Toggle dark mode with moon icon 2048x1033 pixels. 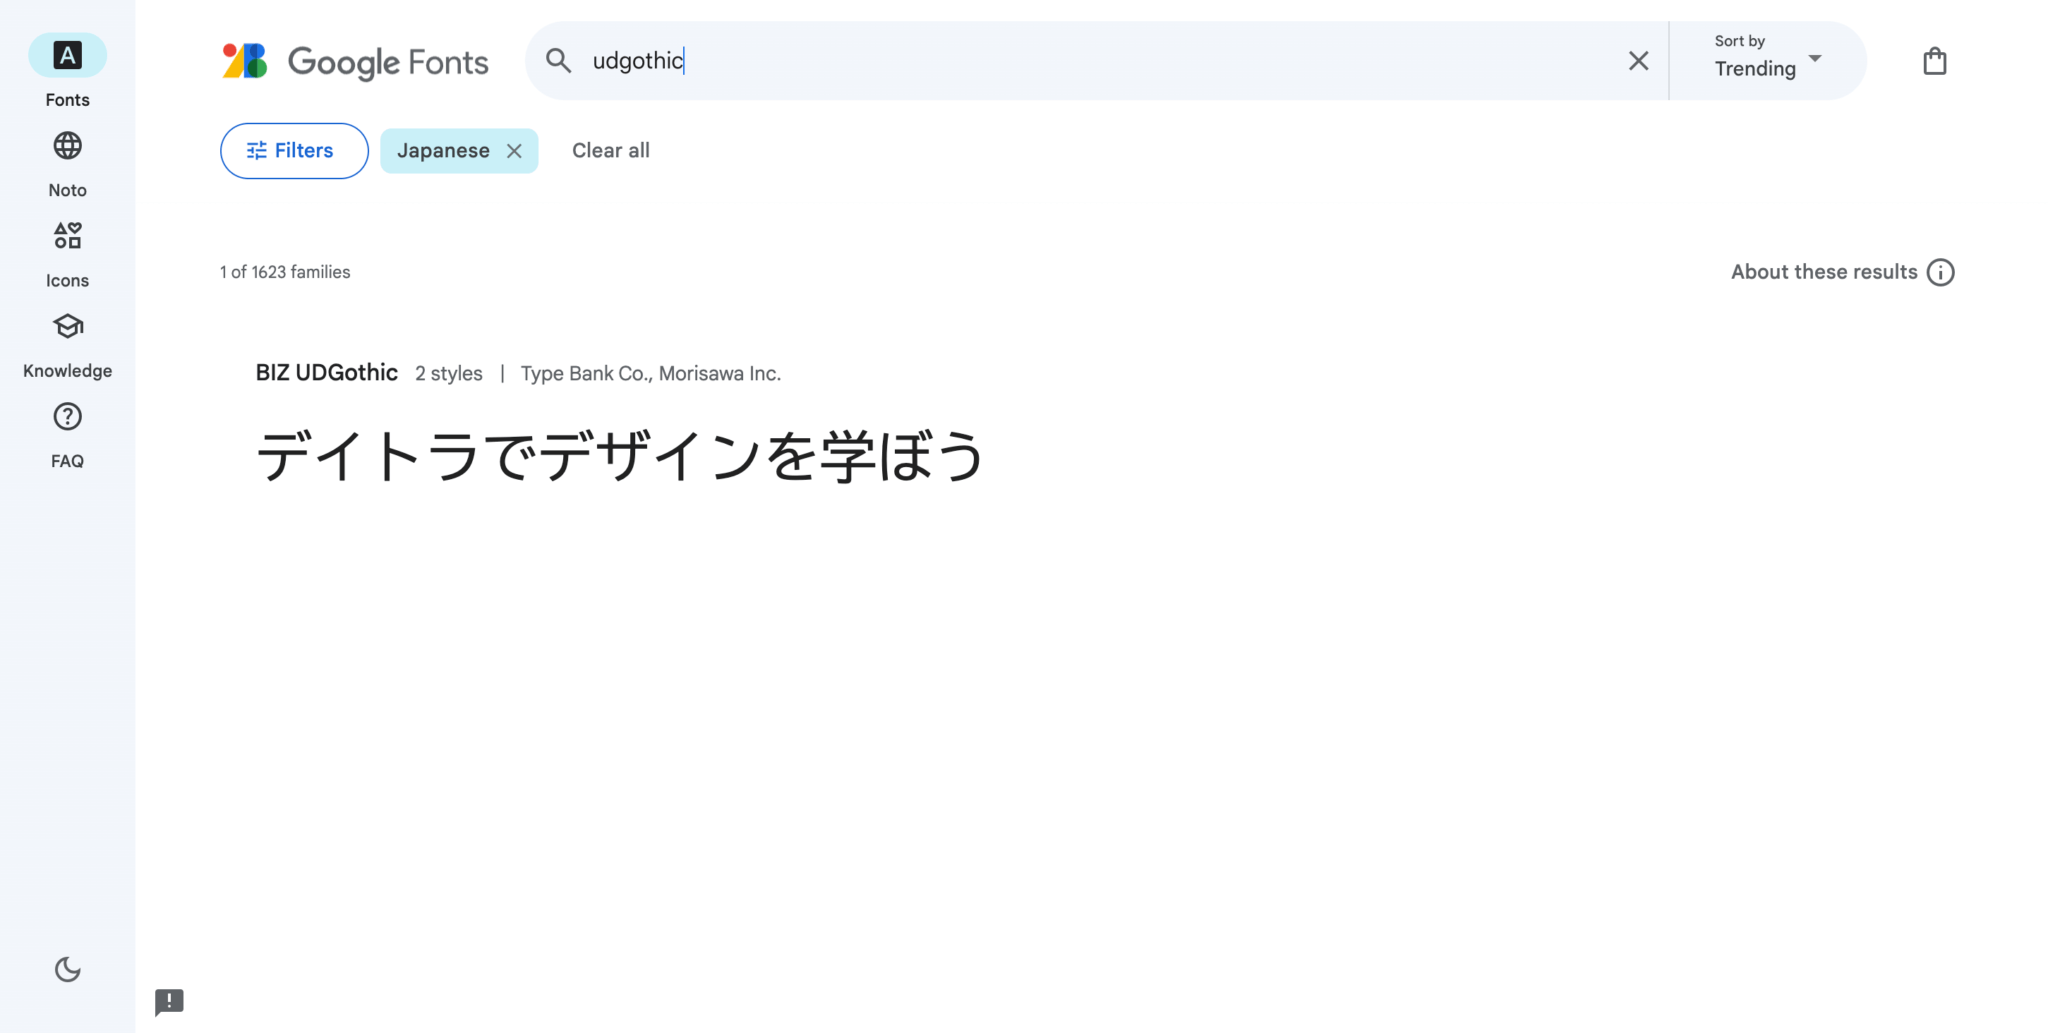67,969
